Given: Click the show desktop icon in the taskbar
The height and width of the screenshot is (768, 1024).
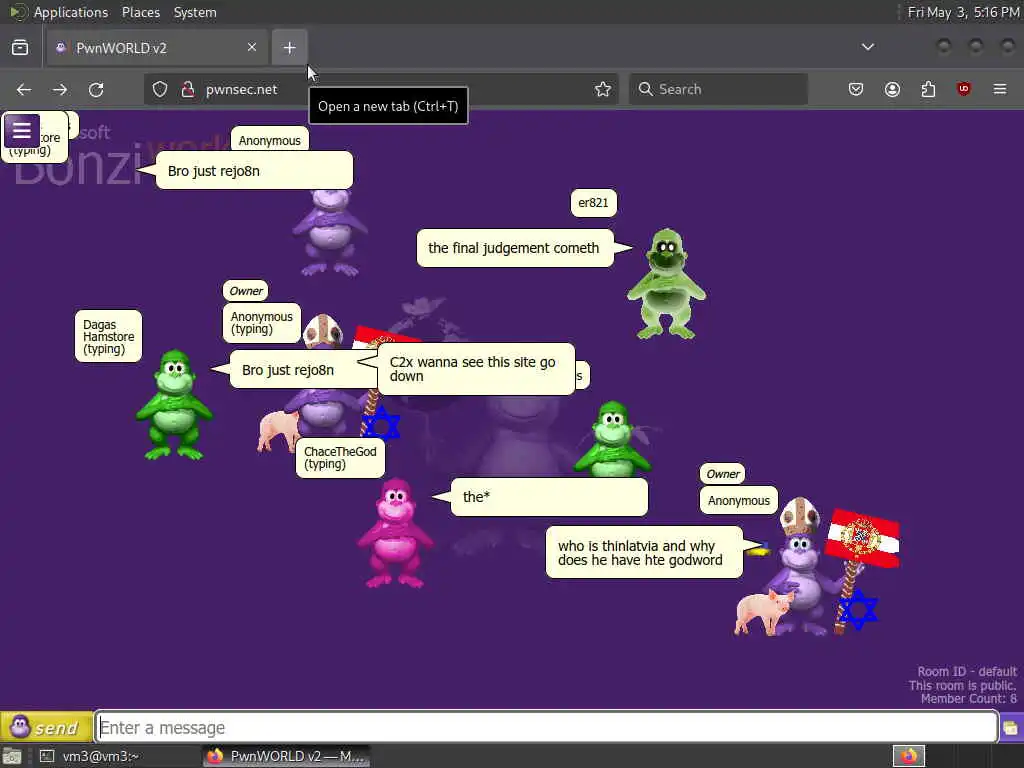Looking at the screenshot, I should click(12, 757).
